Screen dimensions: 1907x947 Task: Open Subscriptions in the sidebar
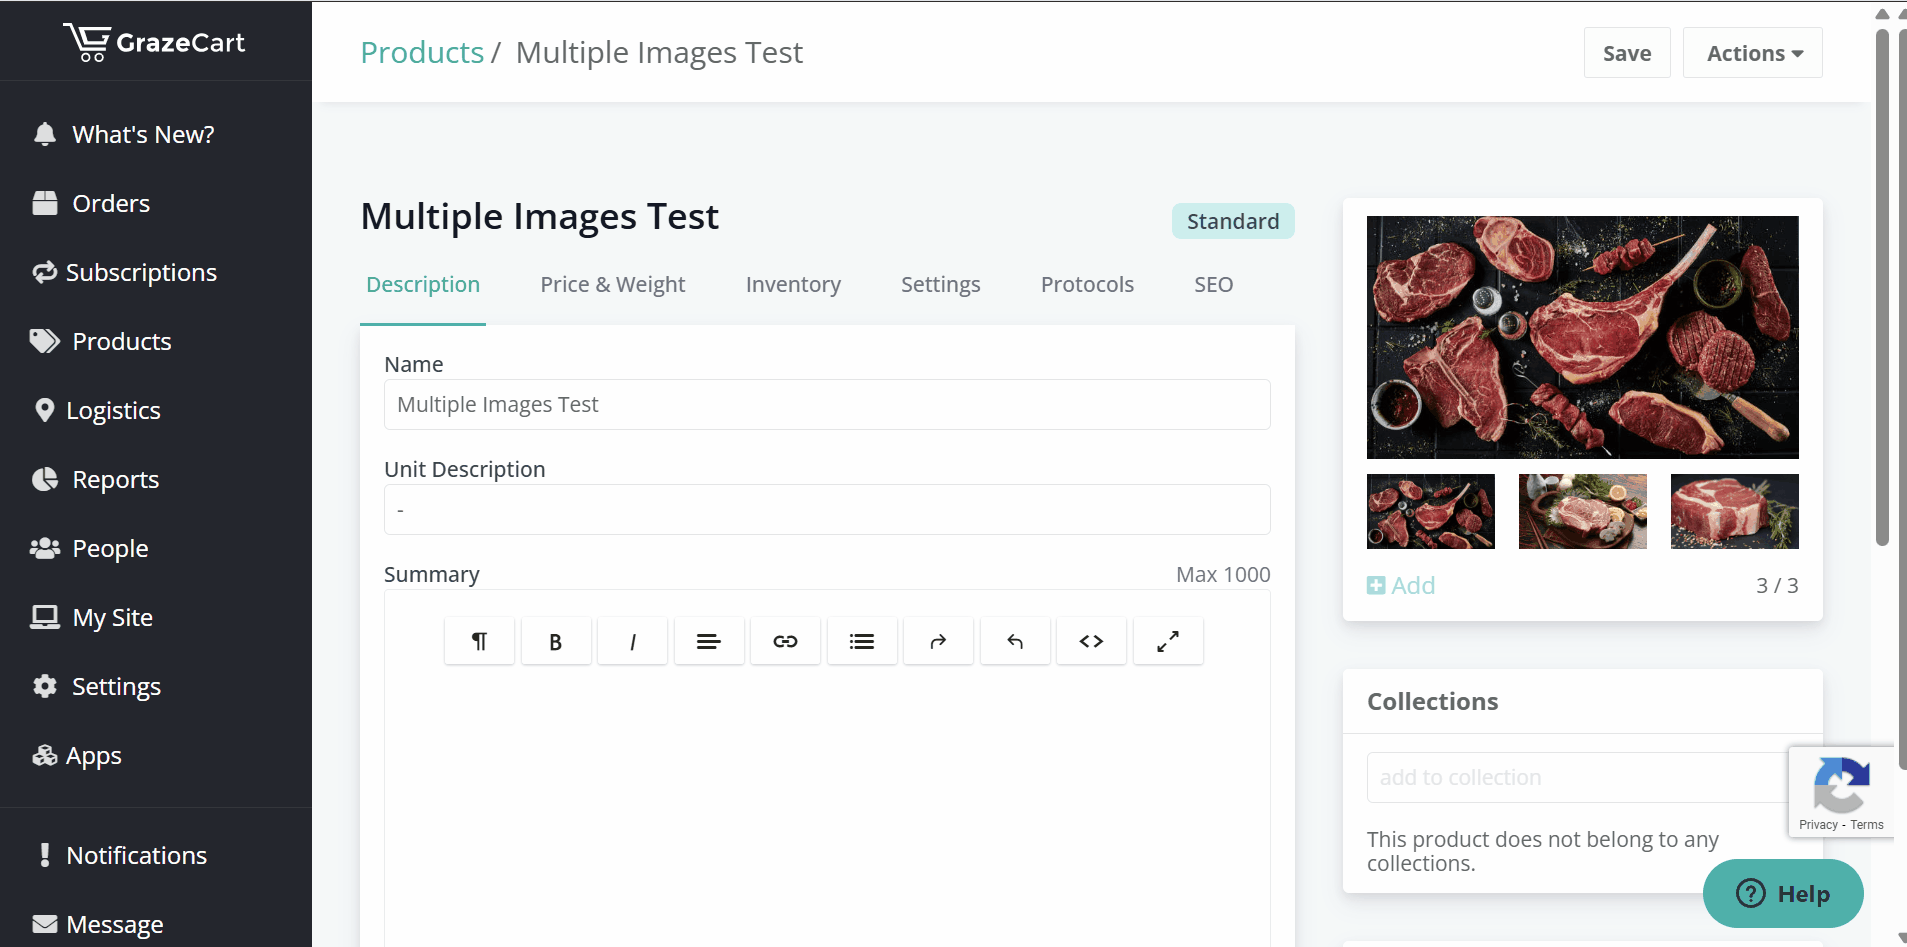tap(141, 273)
